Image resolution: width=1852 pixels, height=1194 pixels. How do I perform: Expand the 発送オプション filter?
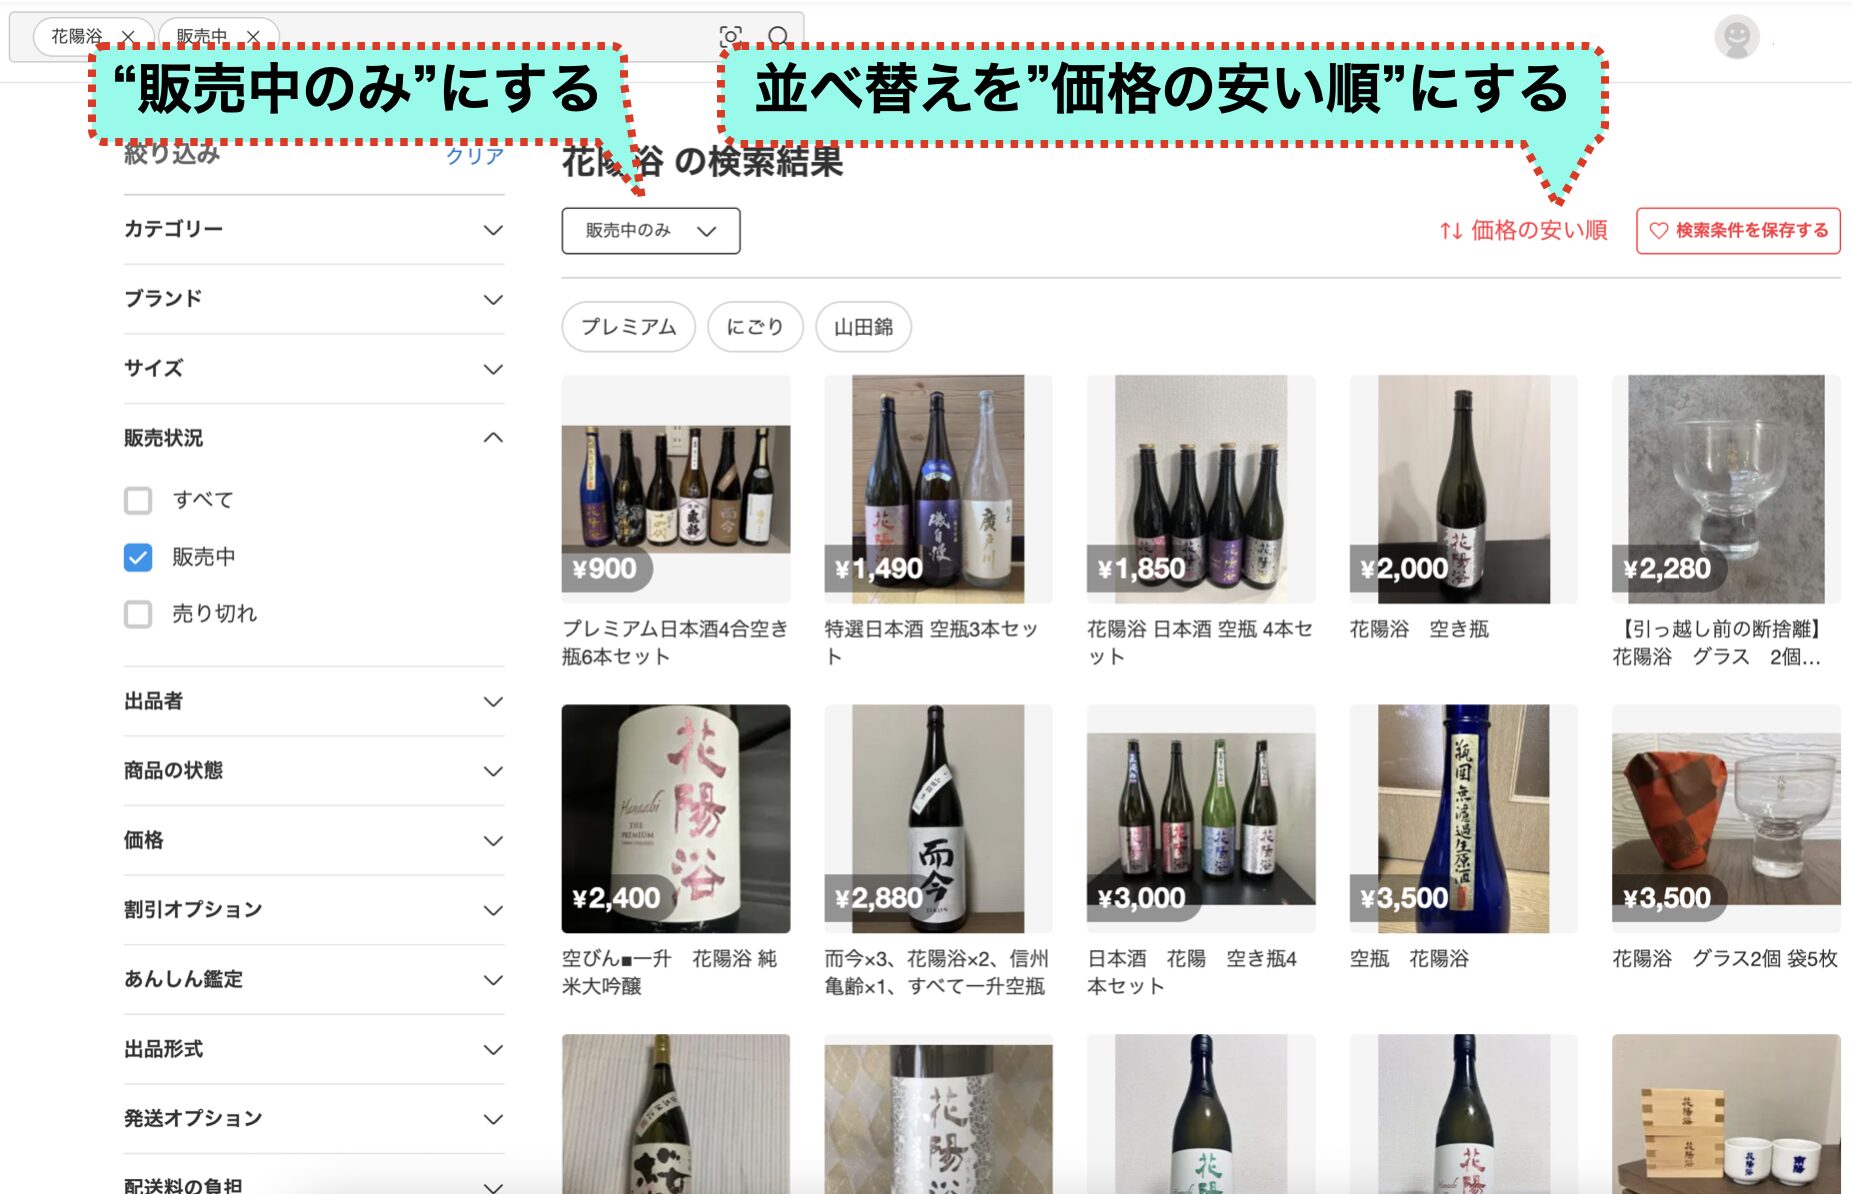click(x=314, y=1119)
